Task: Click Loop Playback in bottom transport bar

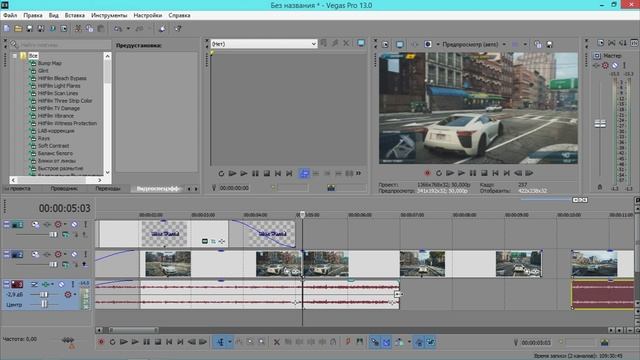Action: (x=112, y=342)
